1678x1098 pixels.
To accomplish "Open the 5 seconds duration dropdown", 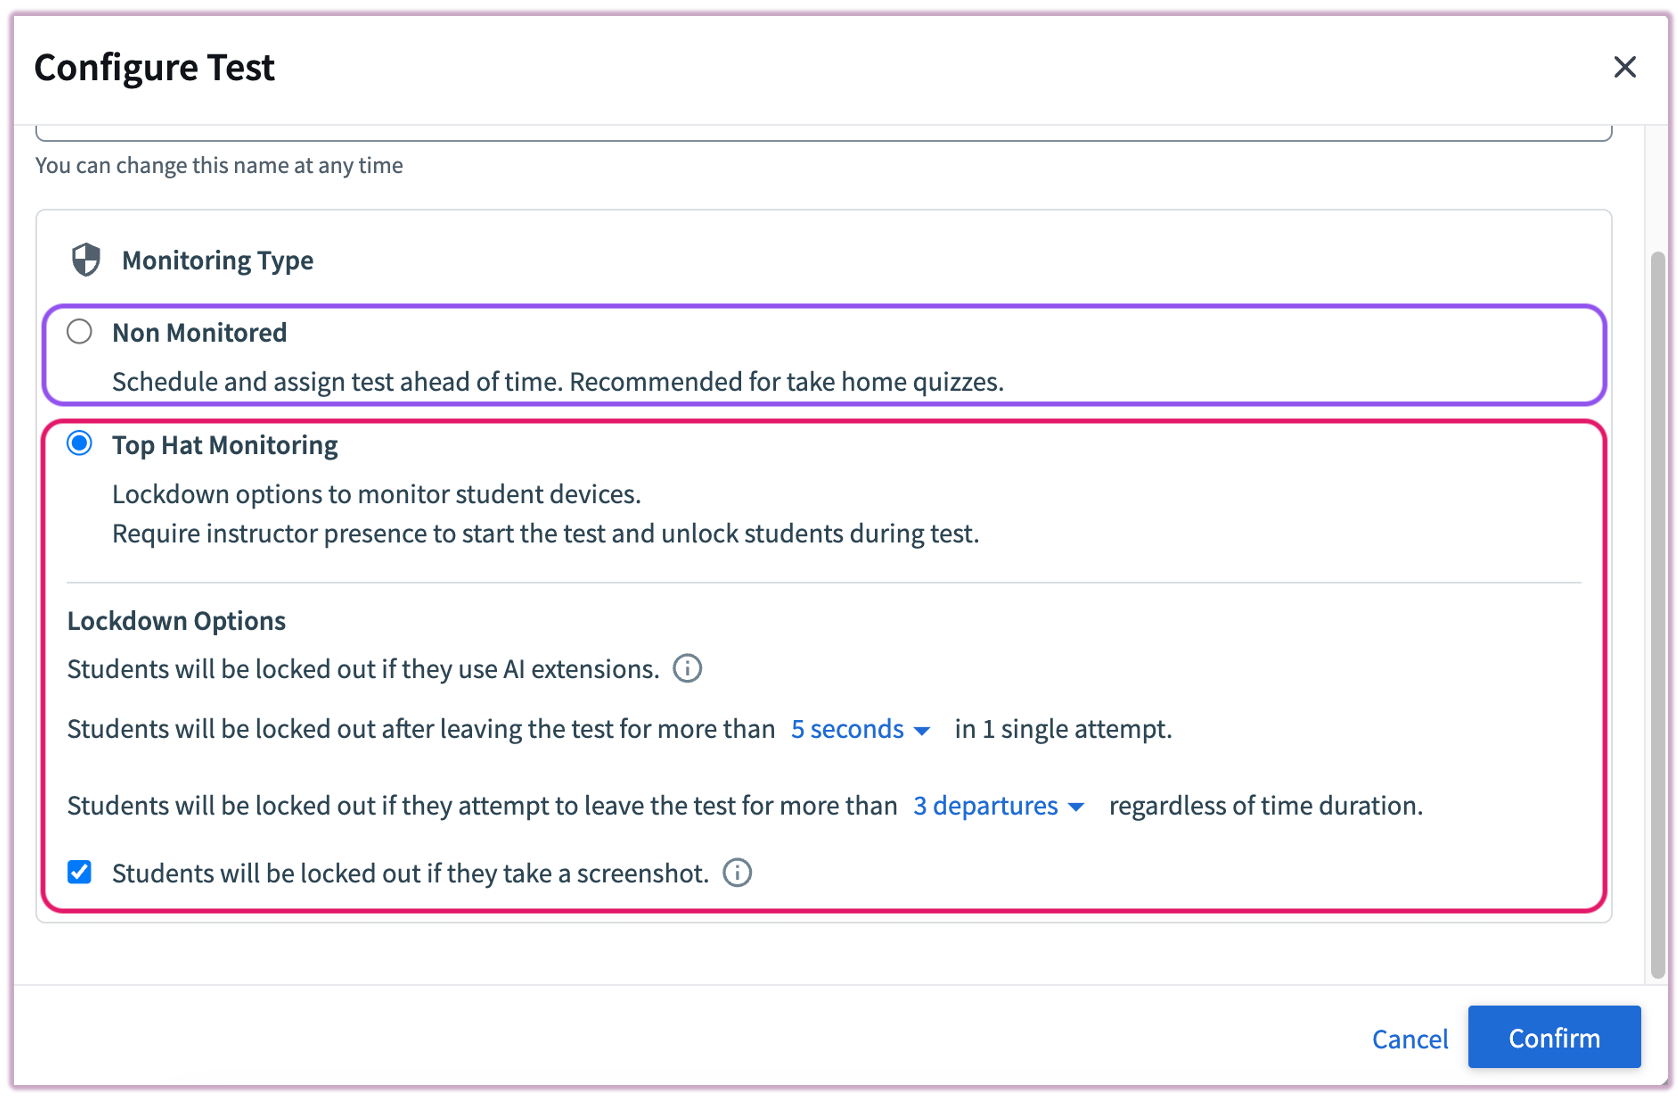I will [x=860, y=729].
